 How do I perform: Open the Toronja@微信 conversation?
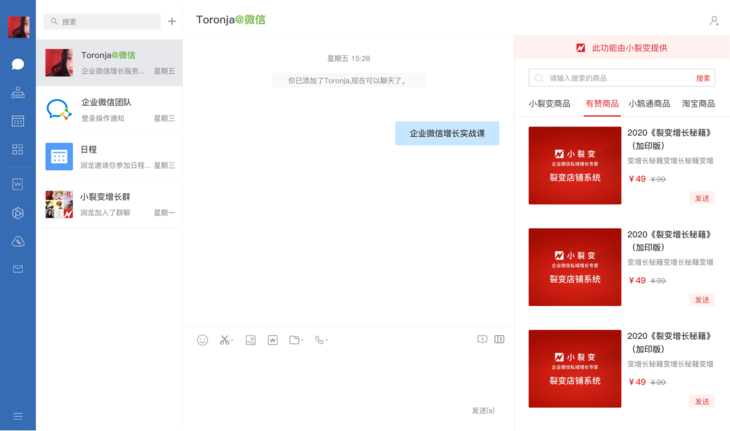tap(109, 63)
